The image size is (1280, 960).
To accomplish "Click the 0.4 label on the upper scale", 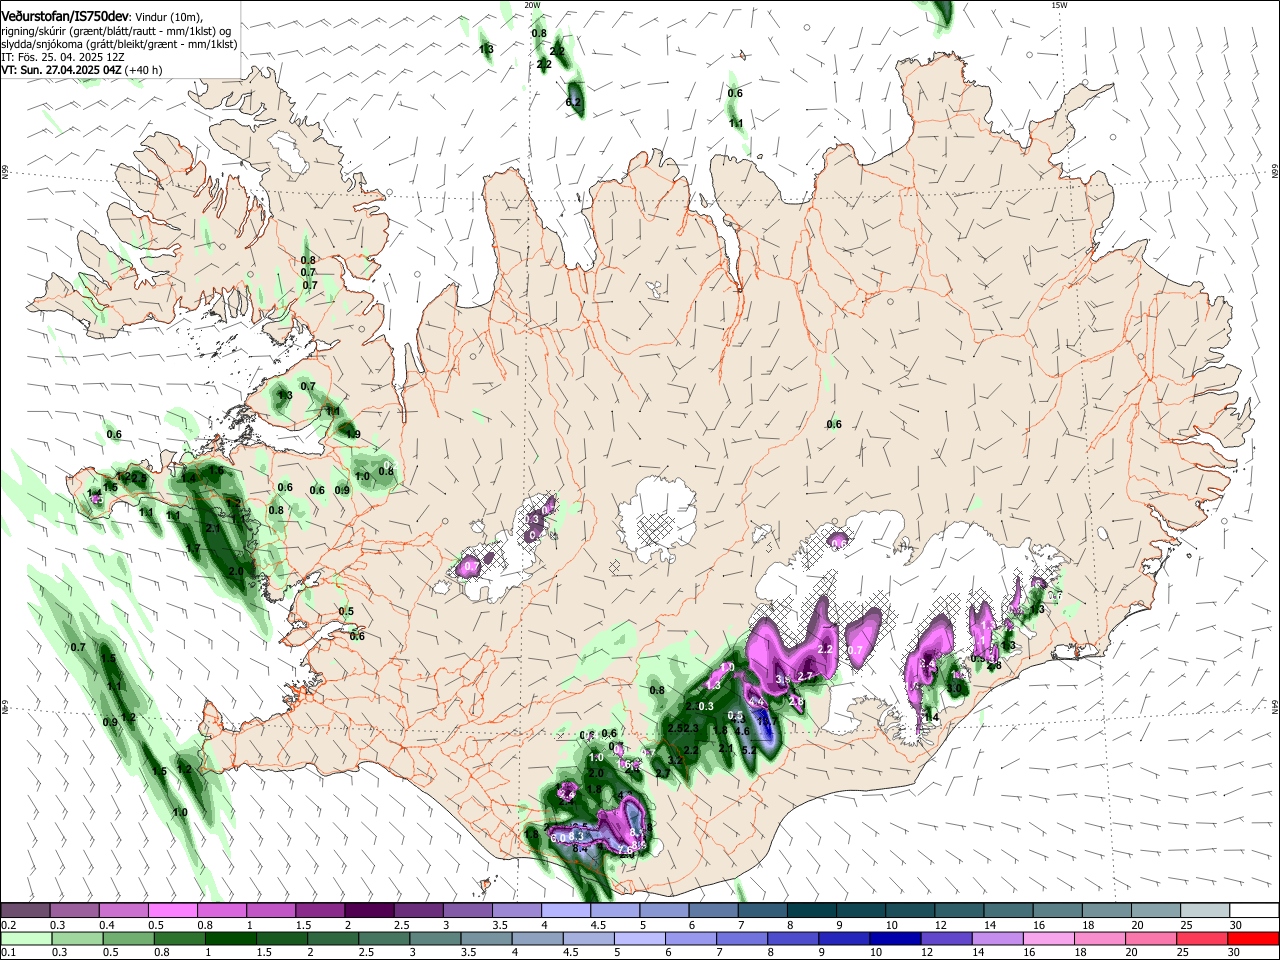I will coord(107,925).
